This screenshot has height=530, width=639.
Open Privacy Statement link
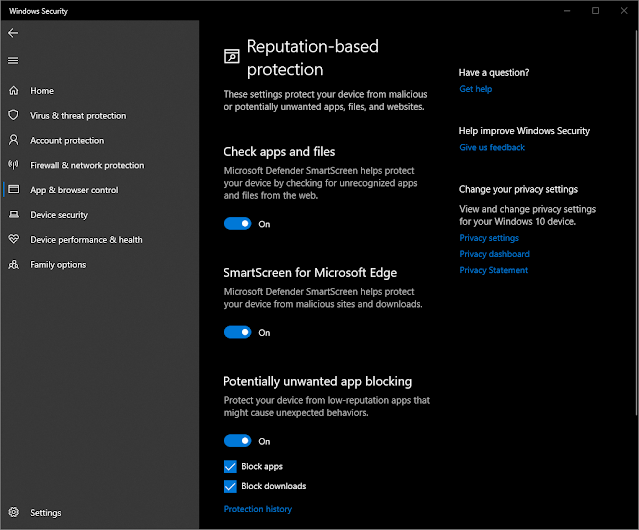494,270
